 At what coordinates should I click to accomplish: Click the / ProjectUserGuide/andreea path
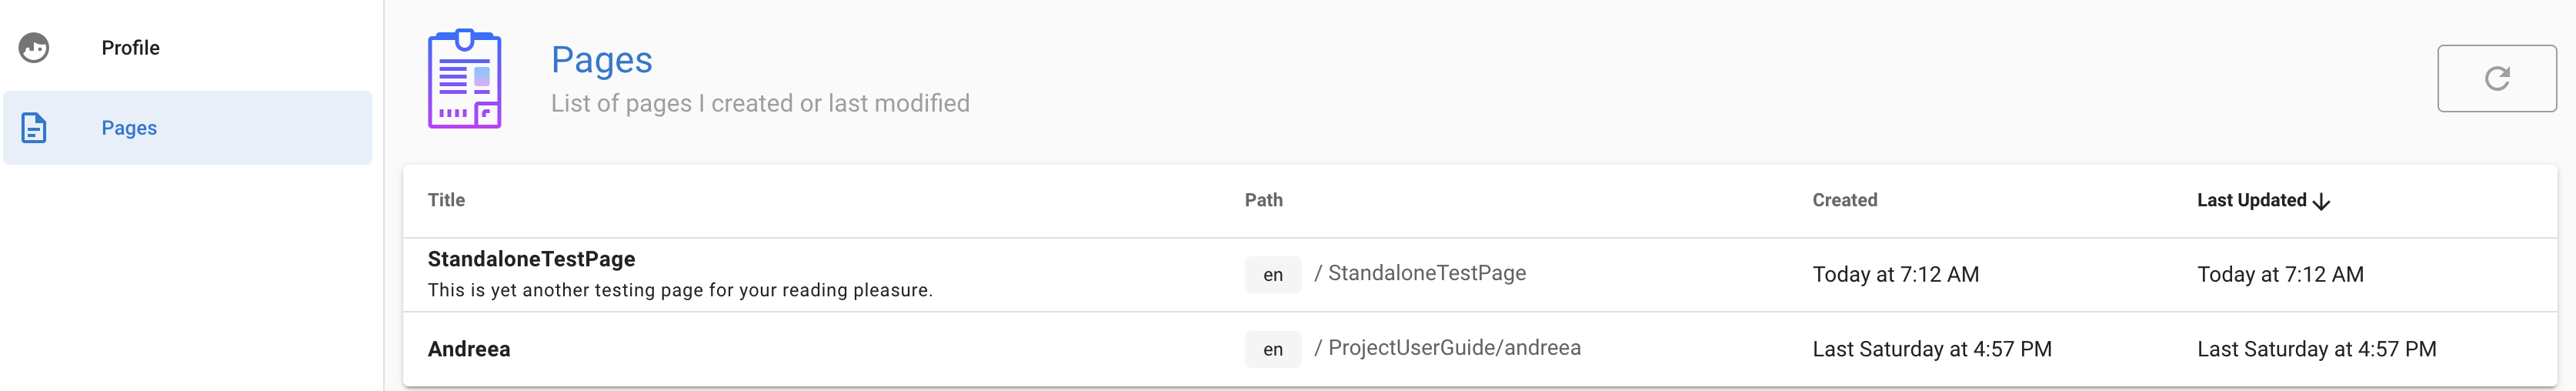[1447, 348]
